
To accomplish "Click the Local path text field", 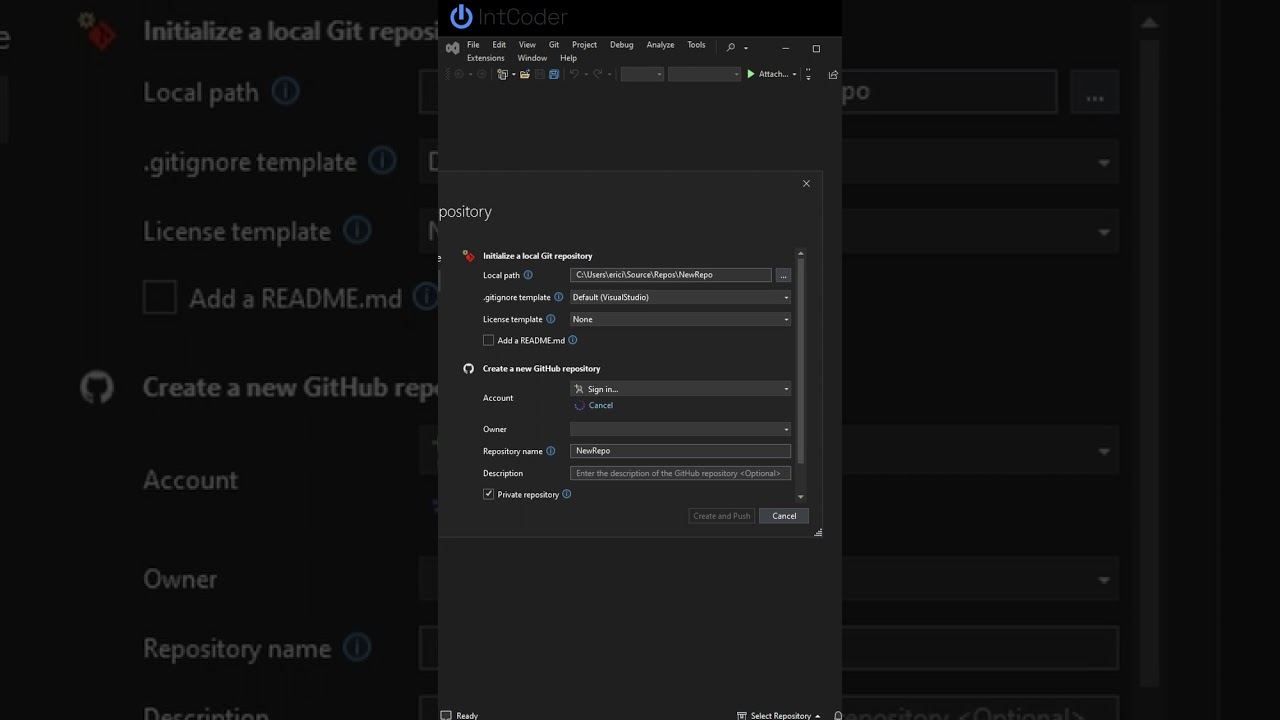I will click(671, 275).
